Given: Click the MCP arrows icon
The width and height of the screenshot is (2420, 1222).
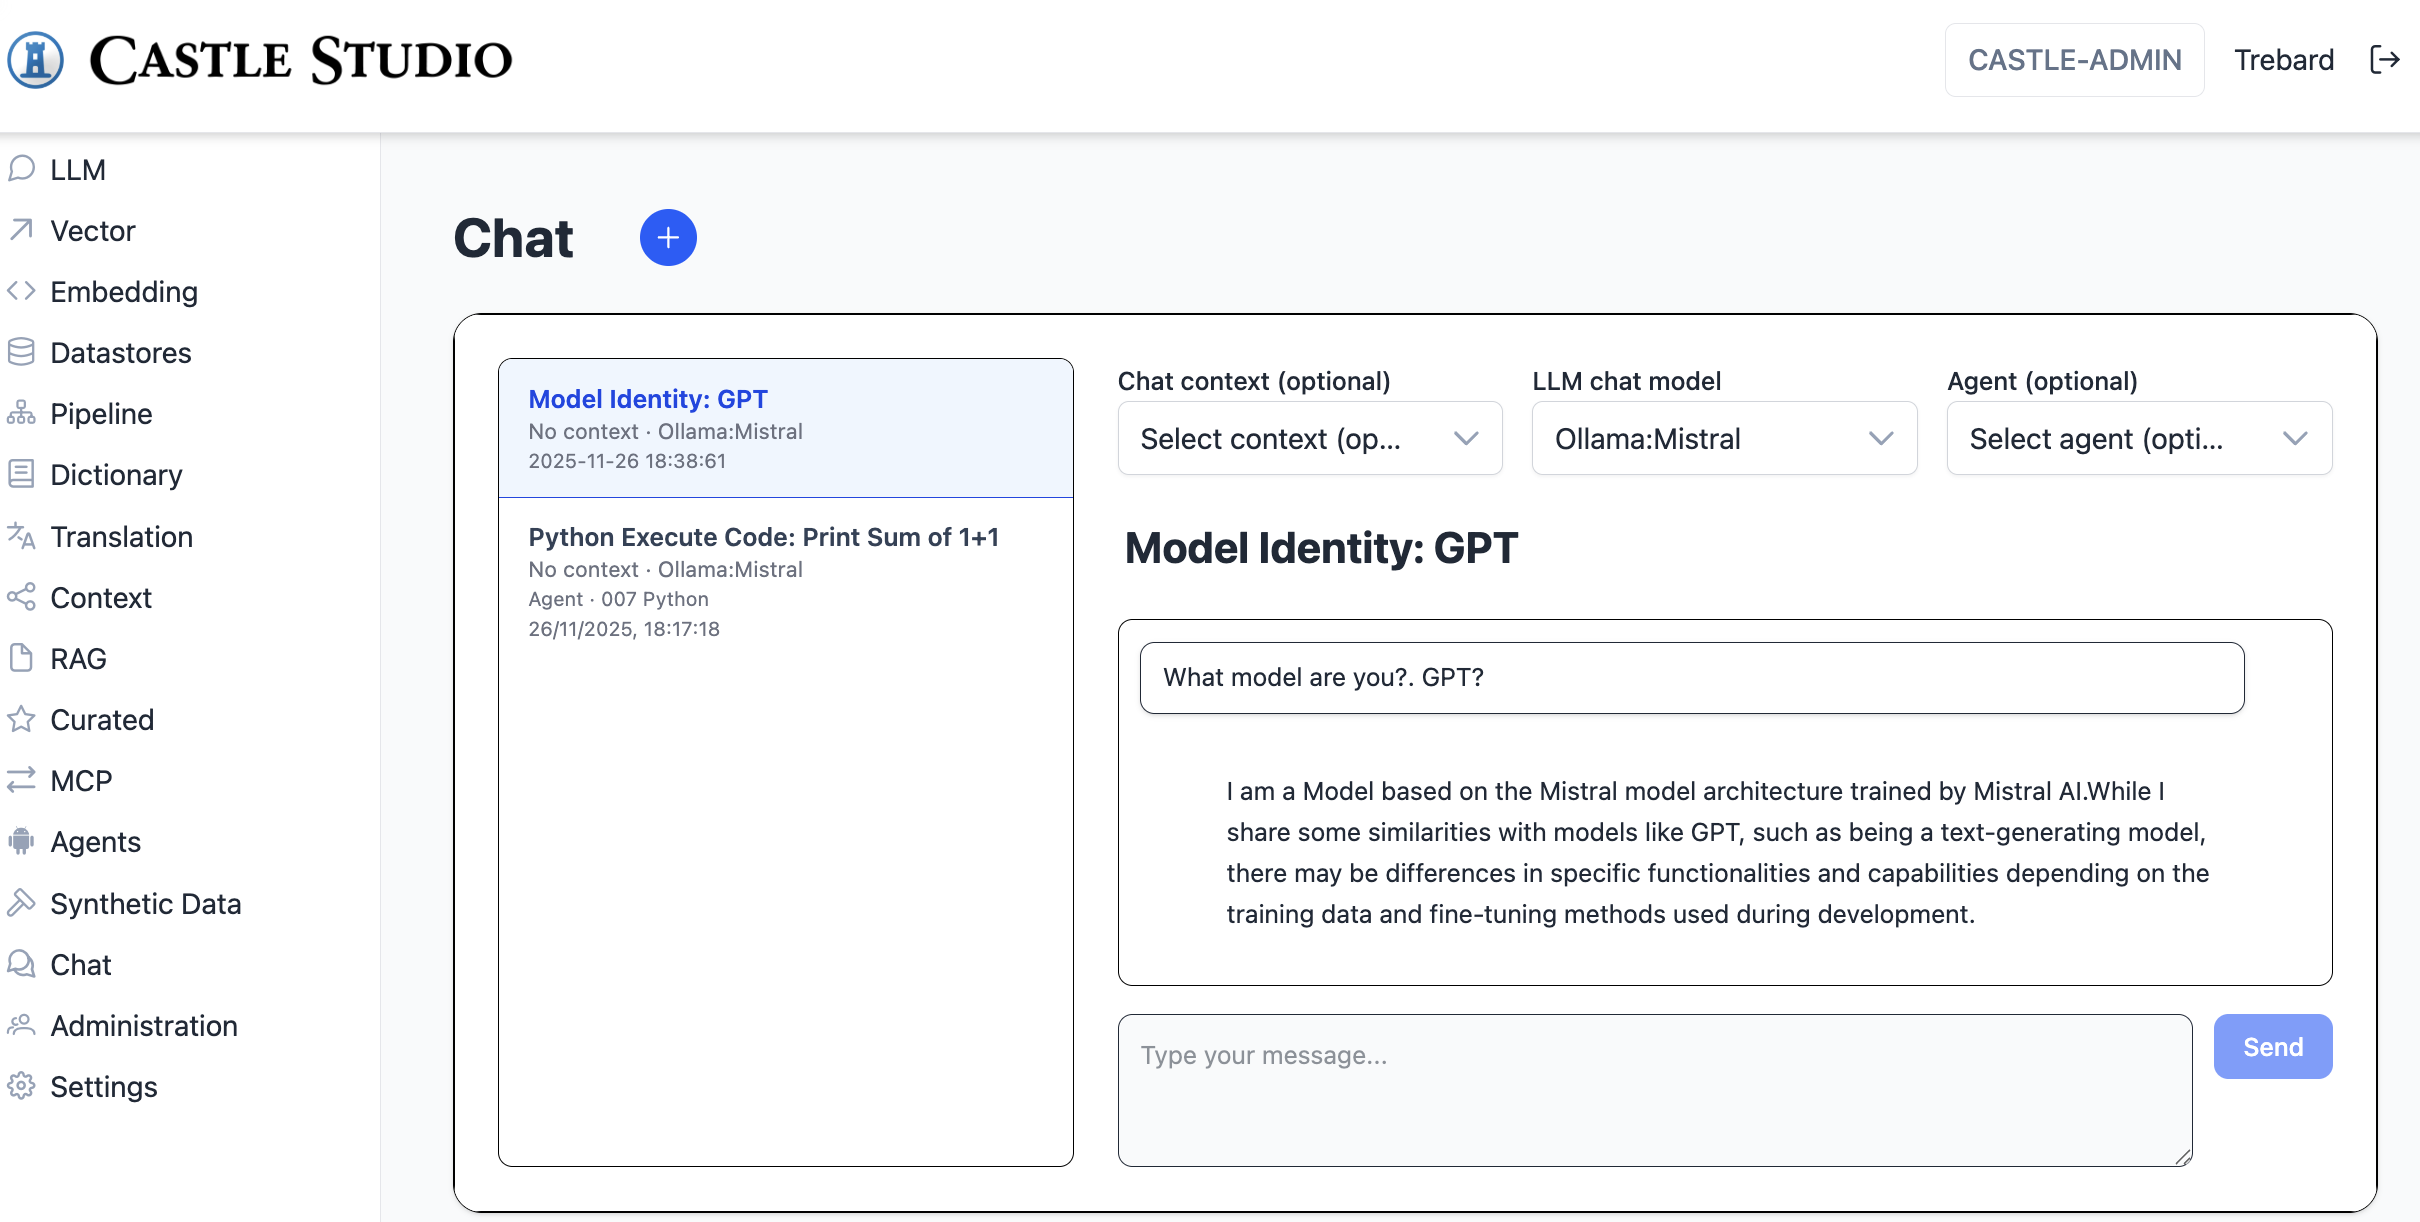Looking at the screenshot, I should [x=21, y=780].
